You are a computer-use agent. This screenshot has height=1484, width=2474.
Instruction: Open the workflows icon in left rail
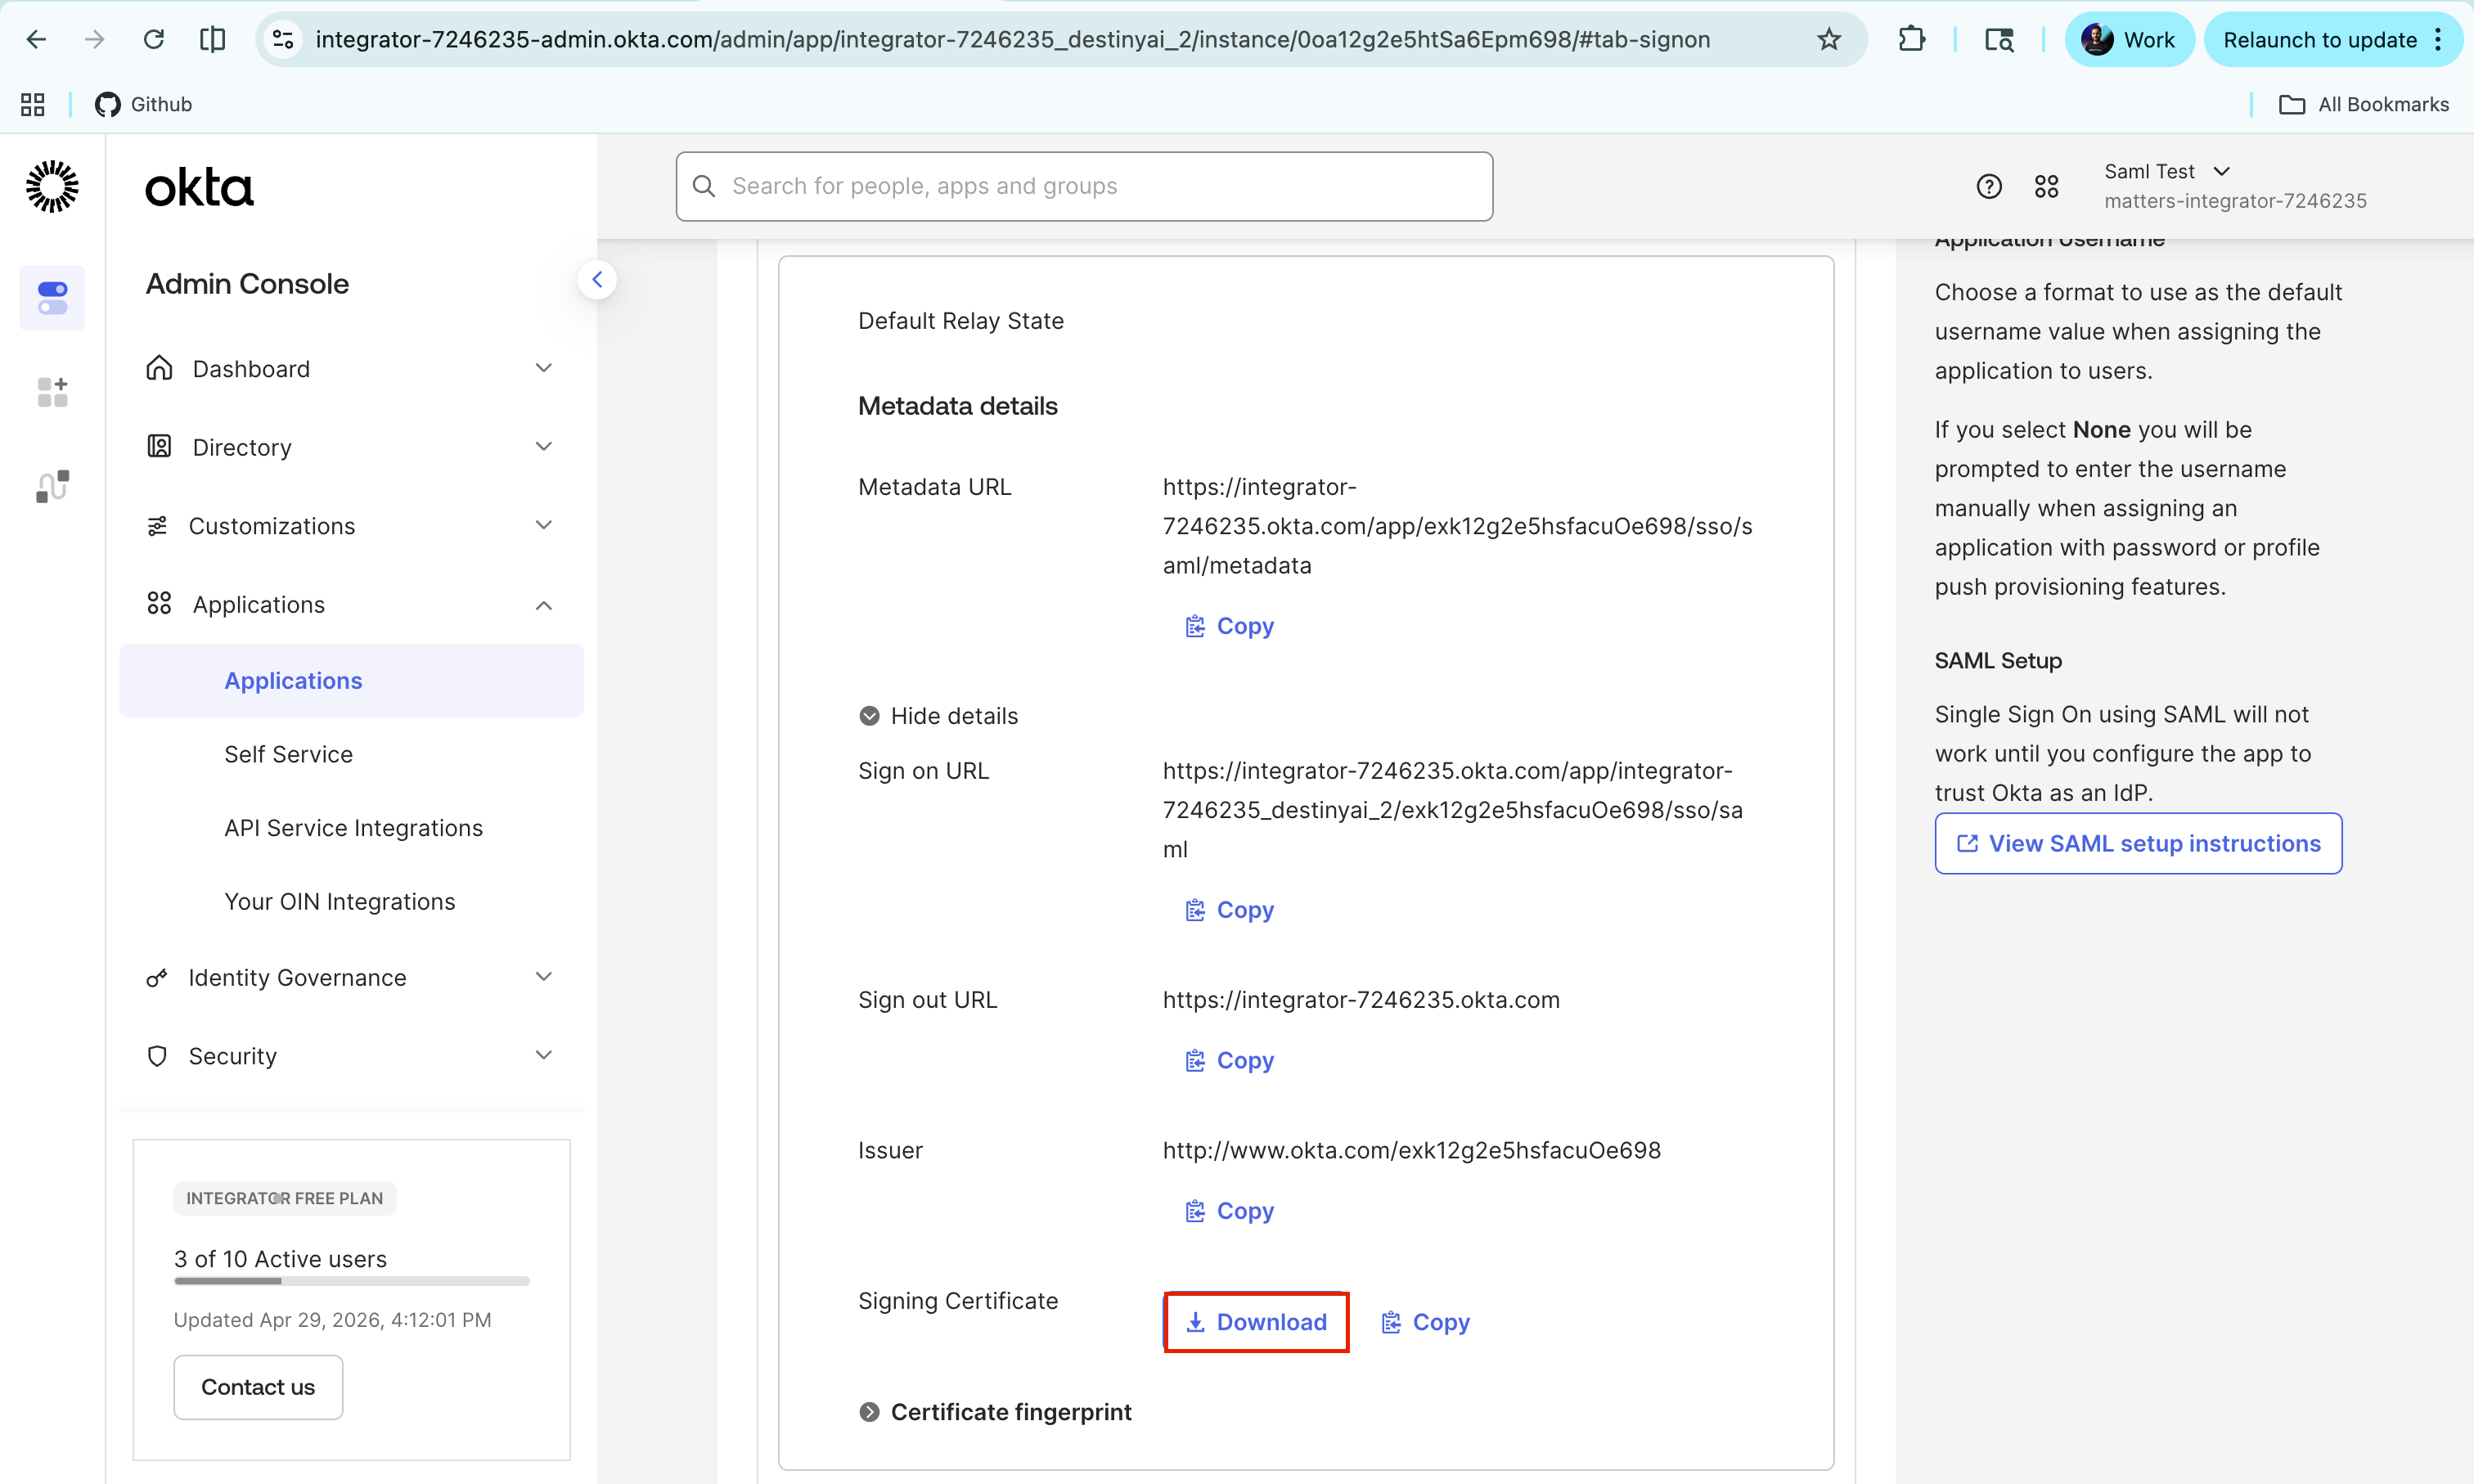click(x=52, y=486)
